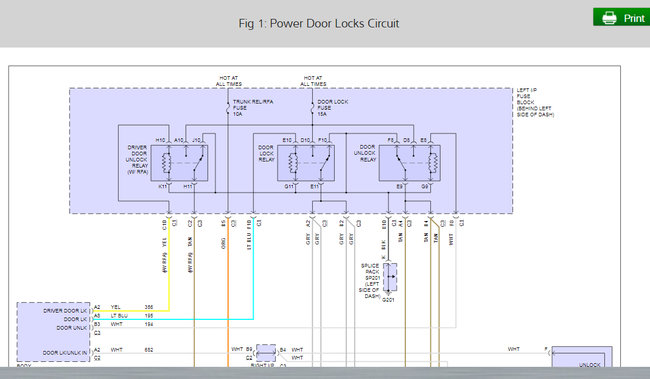Viewport: 650px width, 379px height.
Task: Click relay terminal label G11
Action: point(289,187)
